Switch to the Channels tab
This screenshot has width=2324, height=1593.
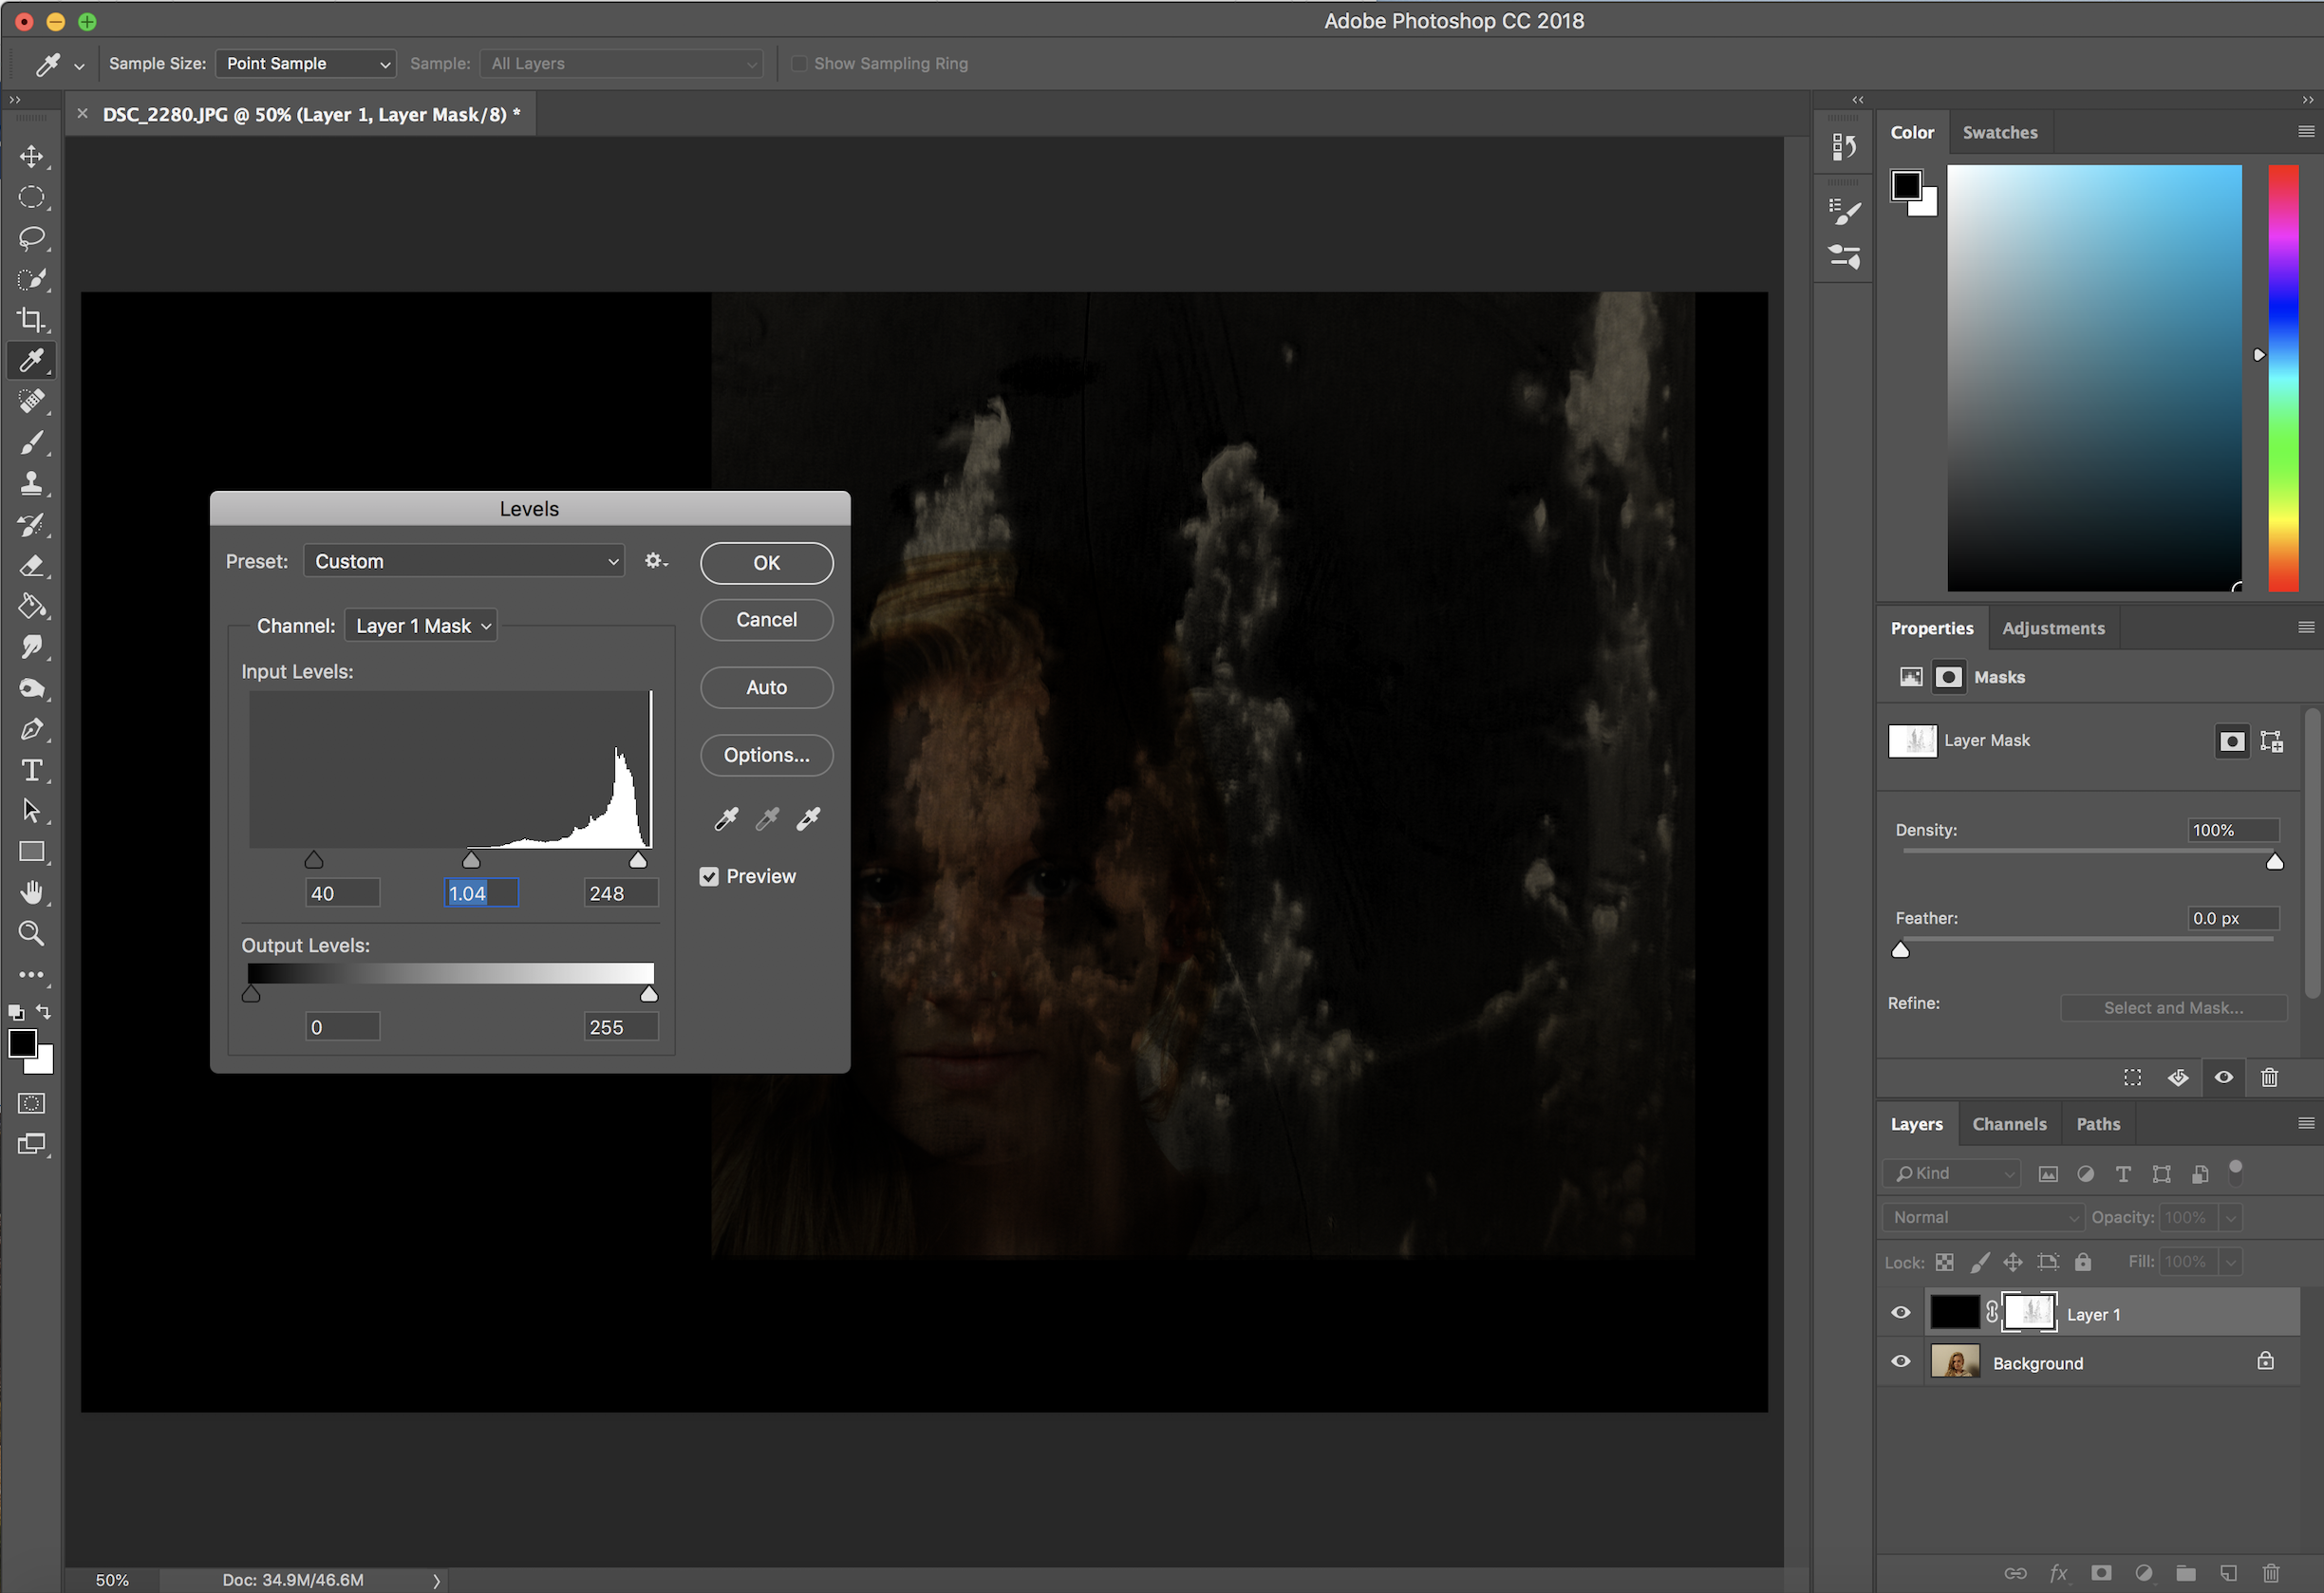point(2009,1124)
